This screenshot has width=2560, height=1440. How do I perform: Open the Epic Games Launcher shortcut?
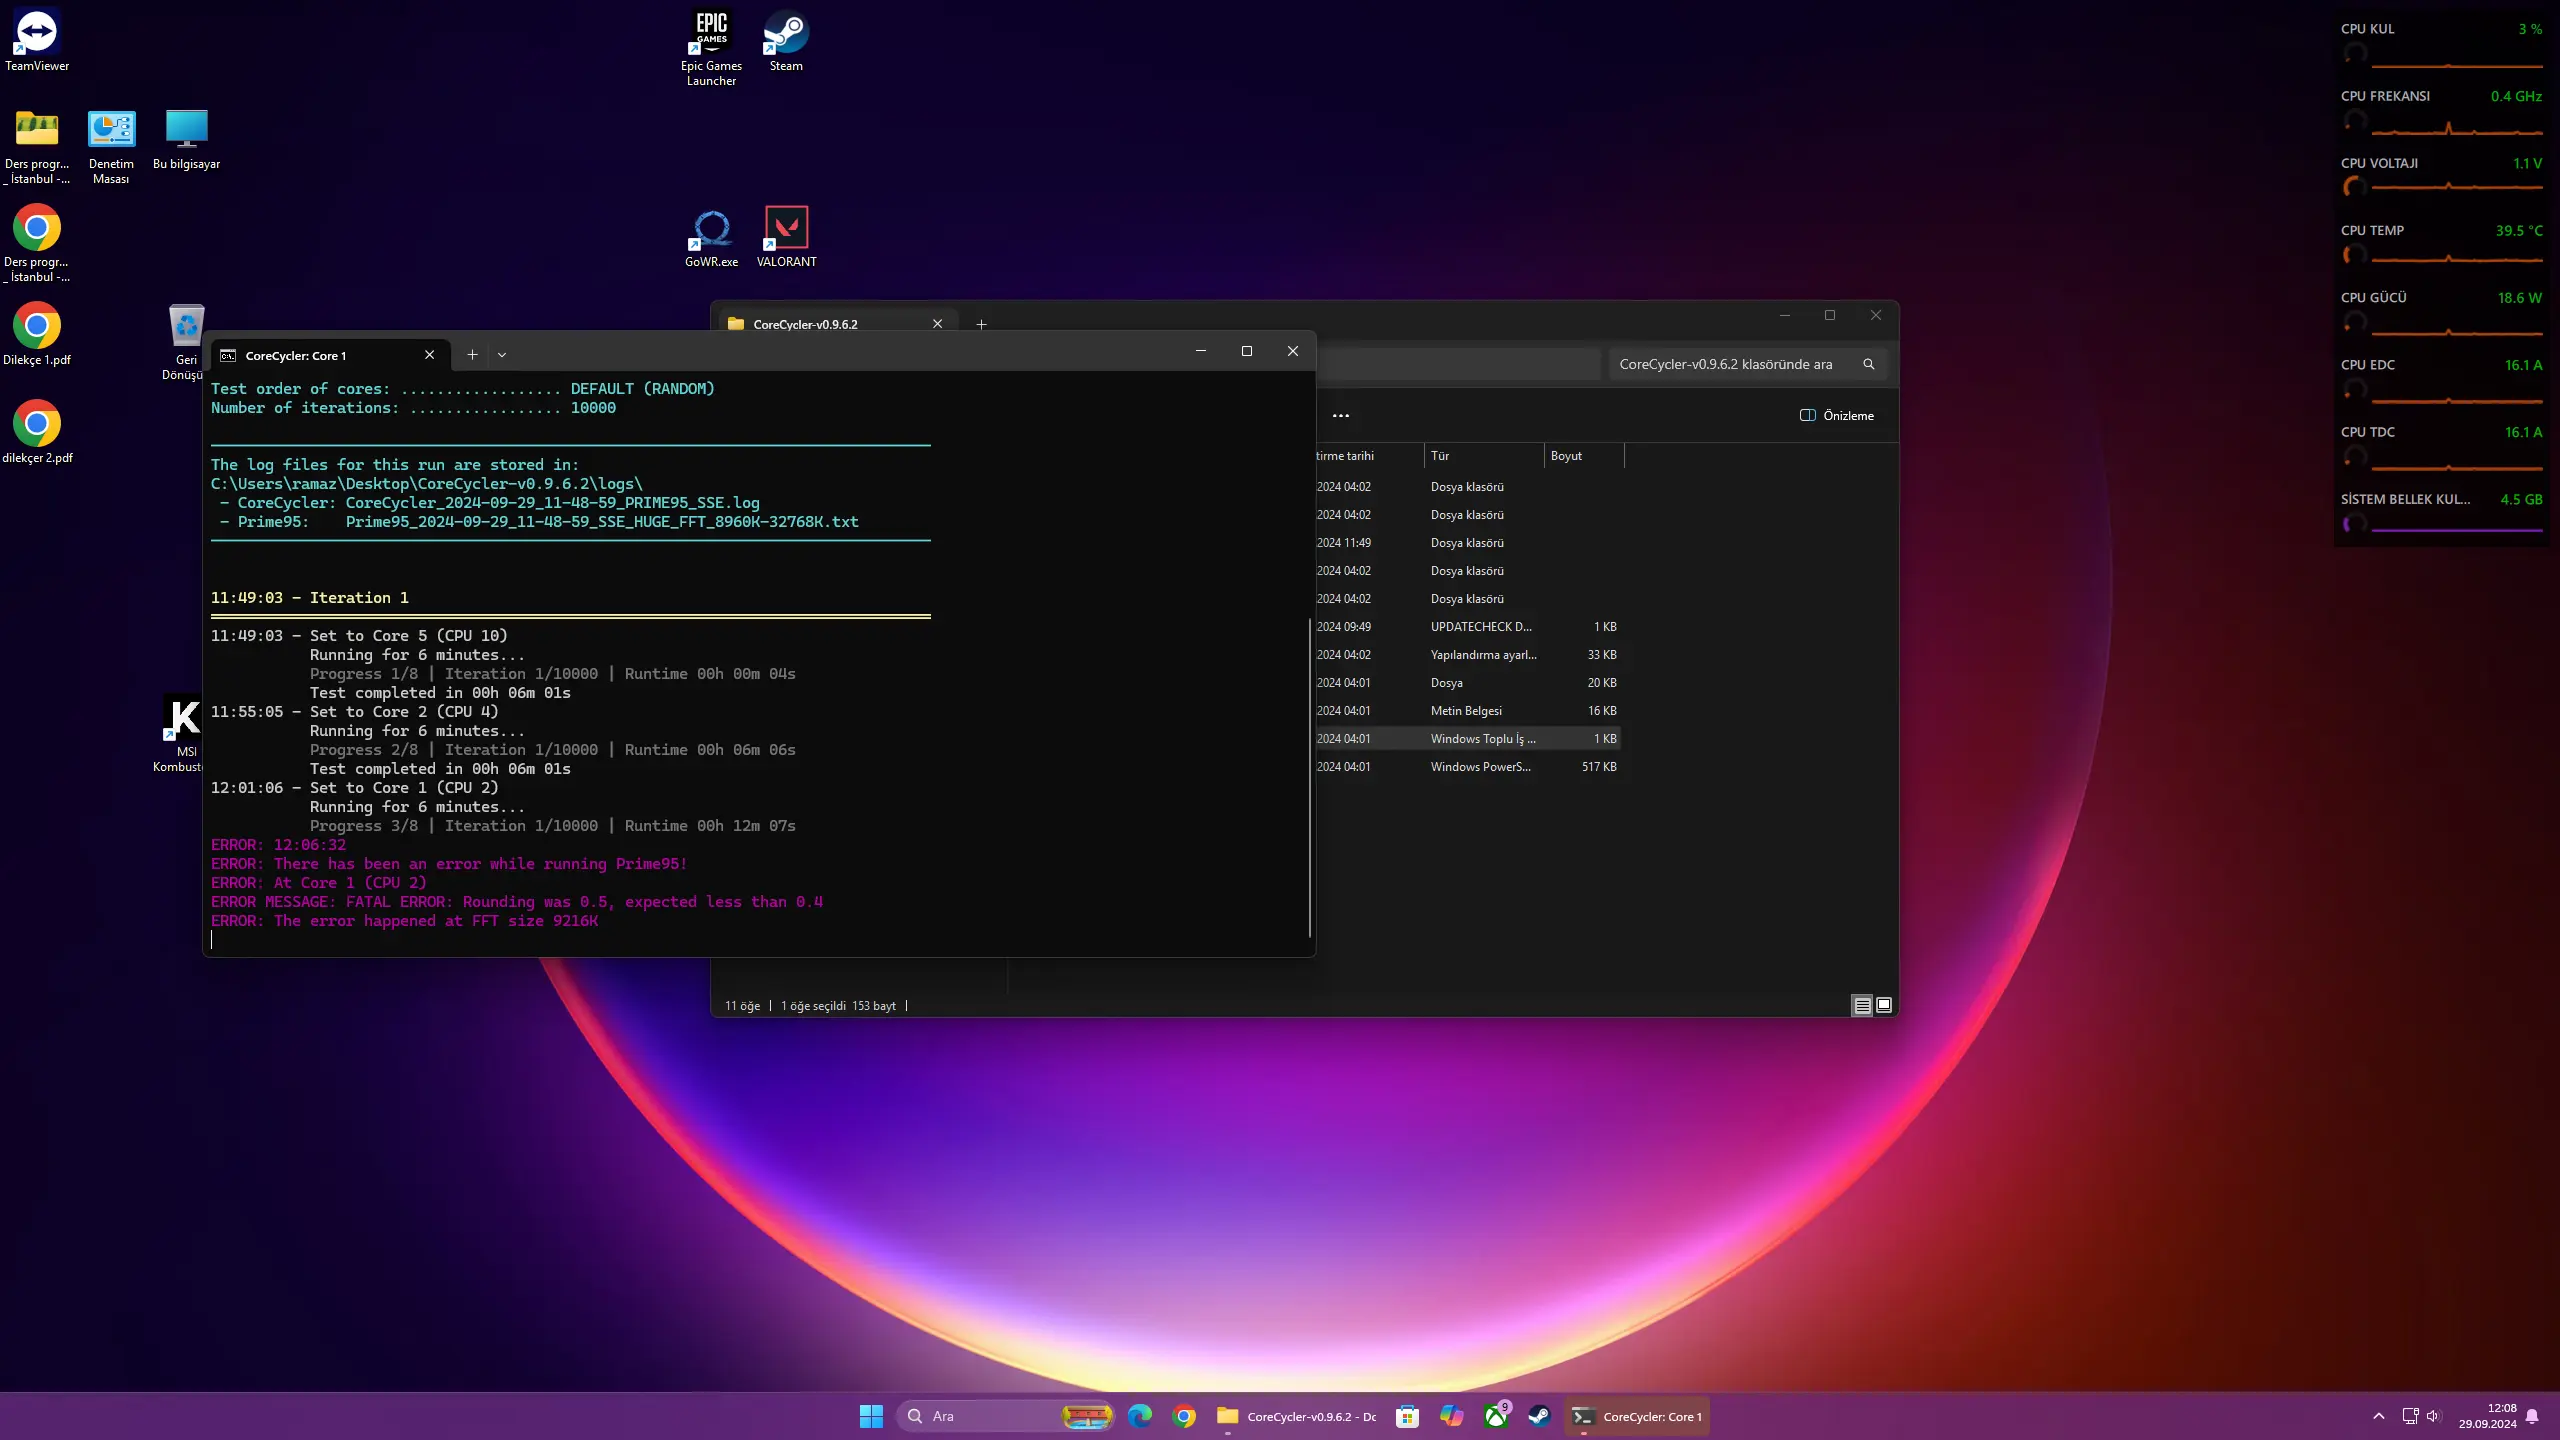pyautogui.click(x=711, y=47)
